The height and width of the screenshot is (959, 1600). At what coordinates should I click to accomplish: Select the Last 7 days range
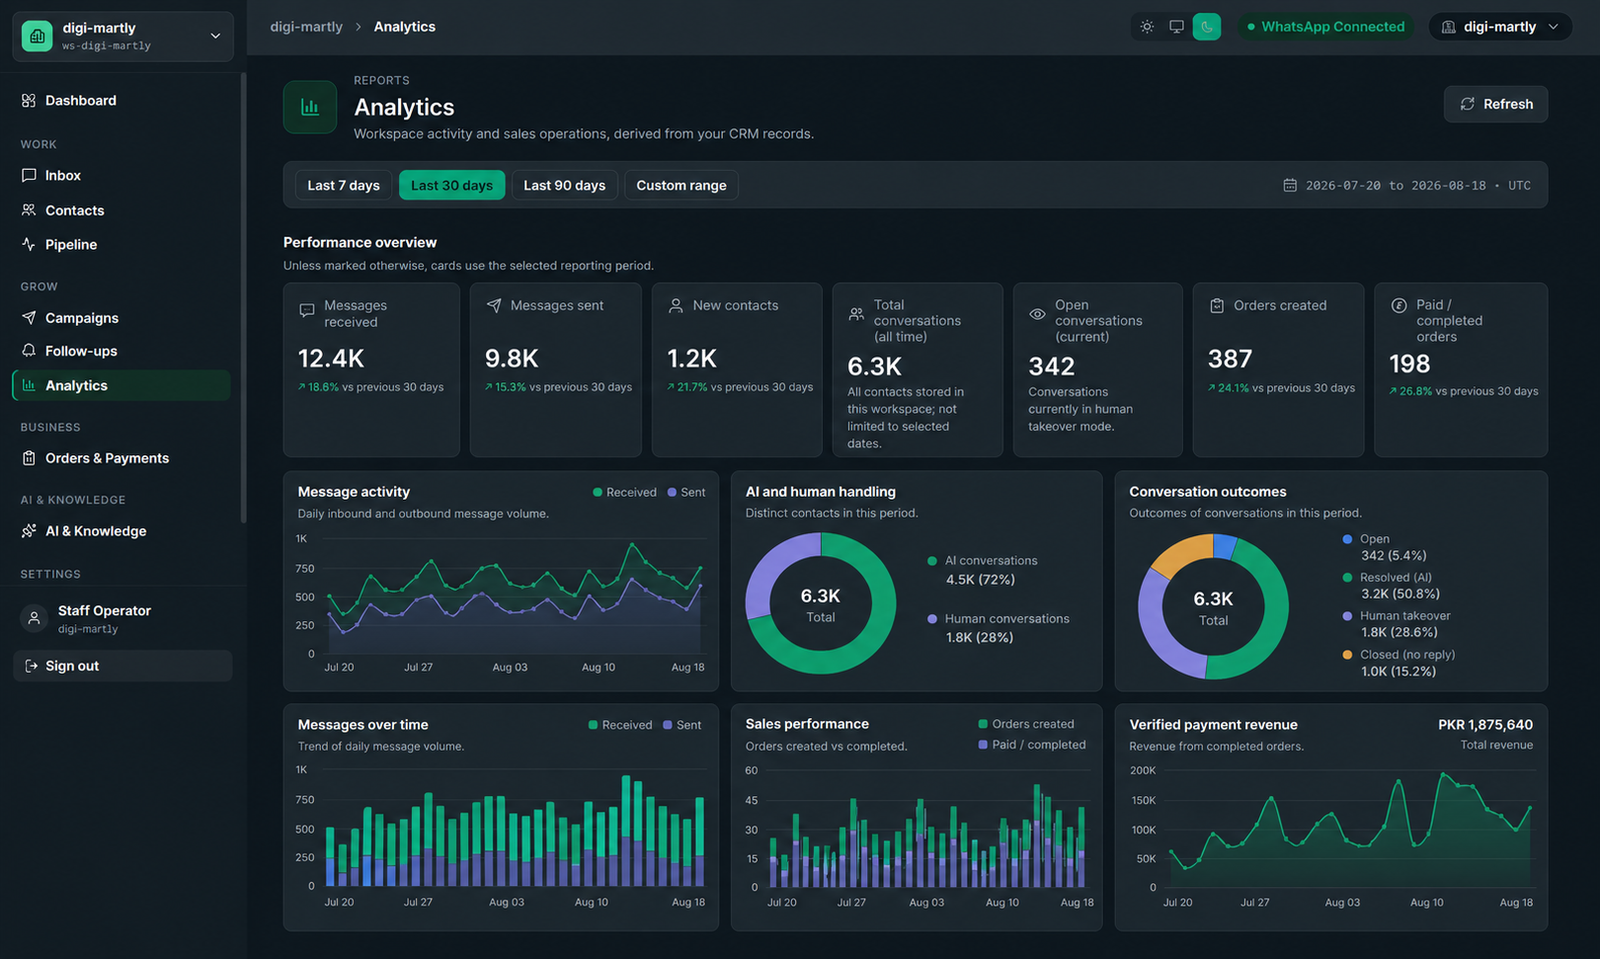click(343, 185)
